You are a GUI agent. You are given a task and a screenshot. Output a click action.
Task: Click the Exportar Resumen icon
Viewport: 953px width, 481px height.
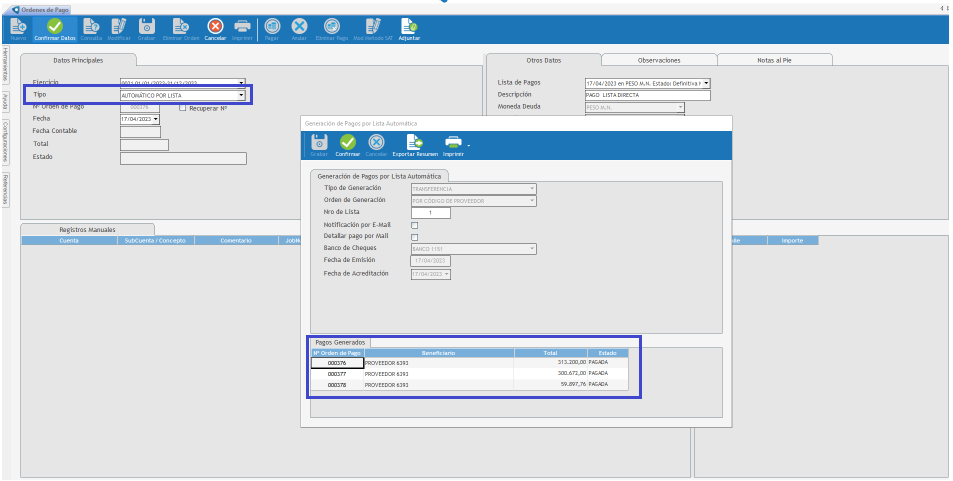pos(415,142)
